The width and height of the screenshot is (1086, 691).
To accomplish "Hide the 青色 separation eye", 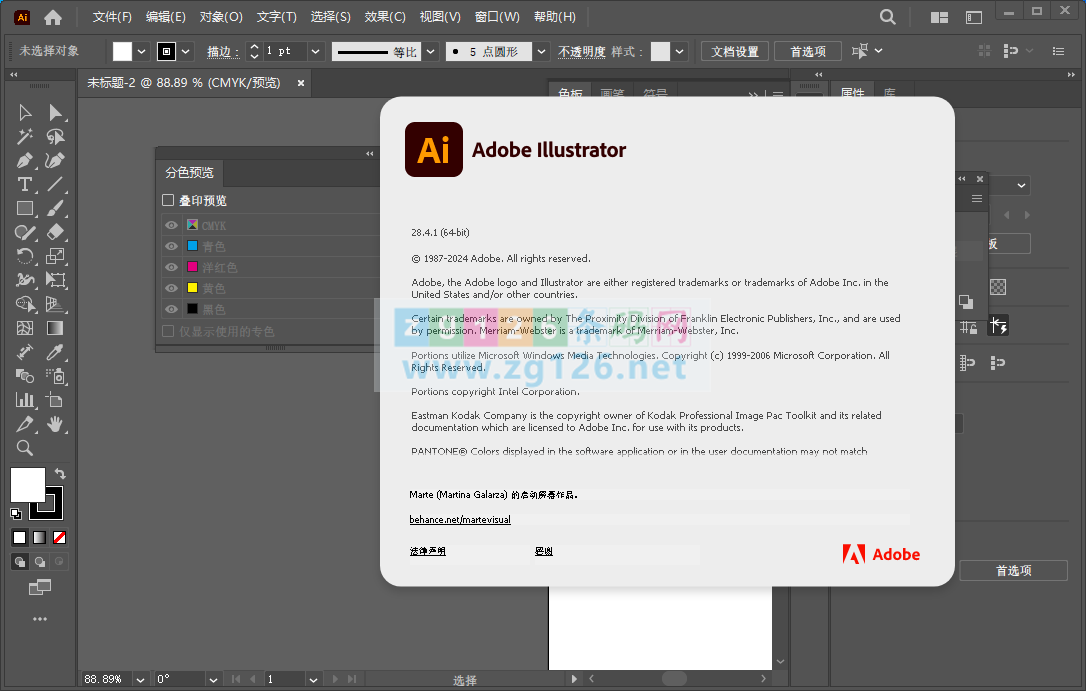I will pos(171,246).
